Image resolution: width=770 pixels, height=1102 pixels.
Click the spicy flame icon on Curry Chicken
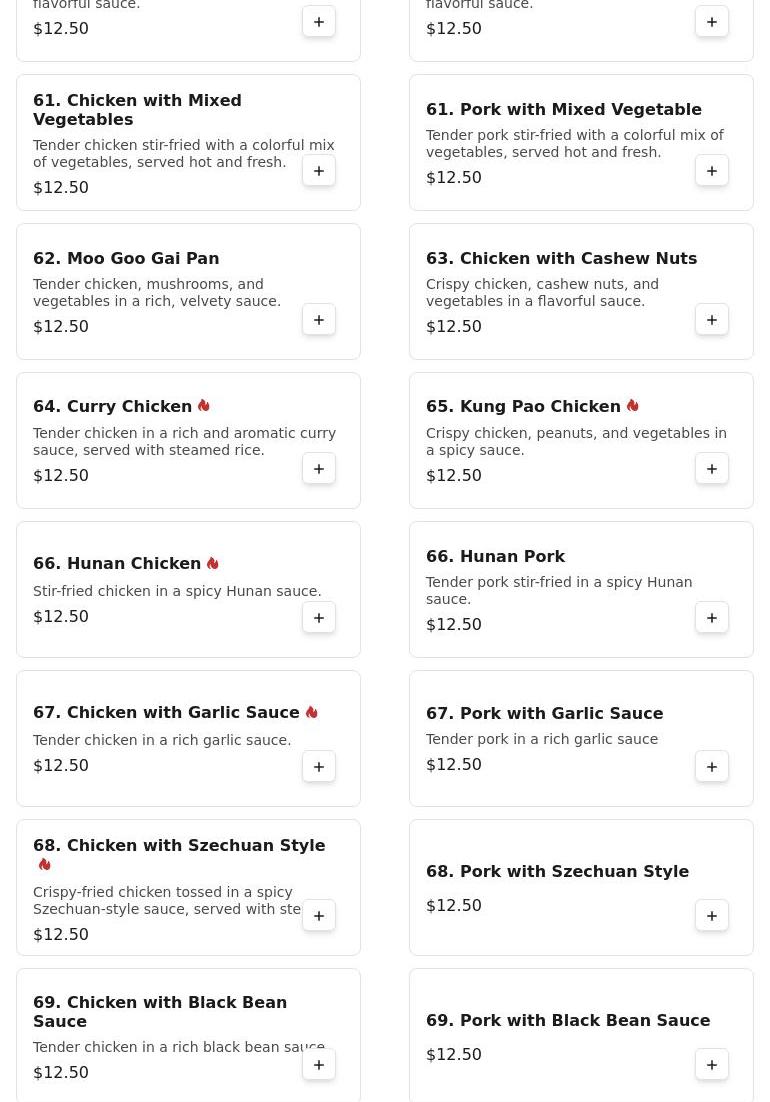click(x=204, y=406)
